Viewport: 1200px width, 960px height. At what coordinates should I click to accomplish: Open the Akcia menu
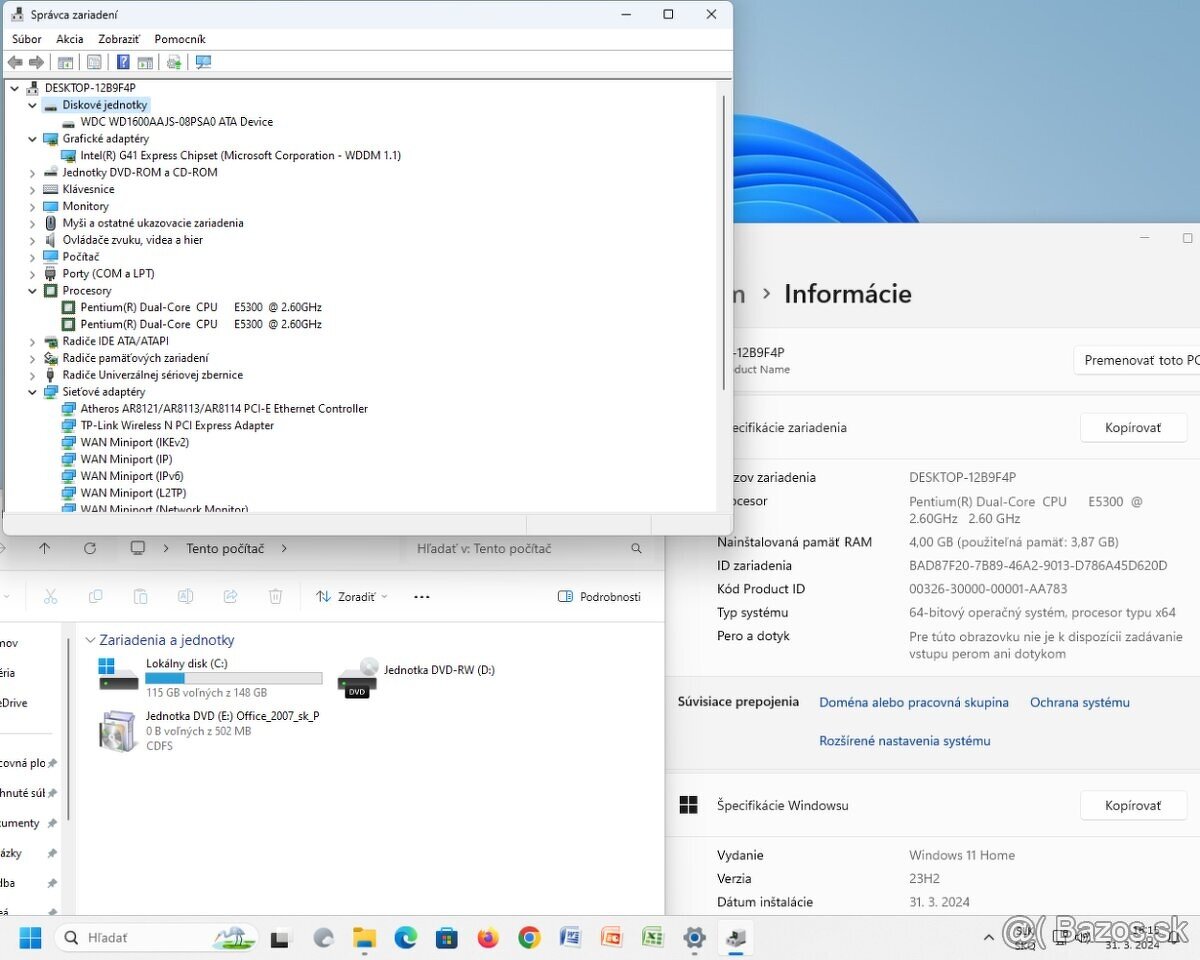point(70,39)
